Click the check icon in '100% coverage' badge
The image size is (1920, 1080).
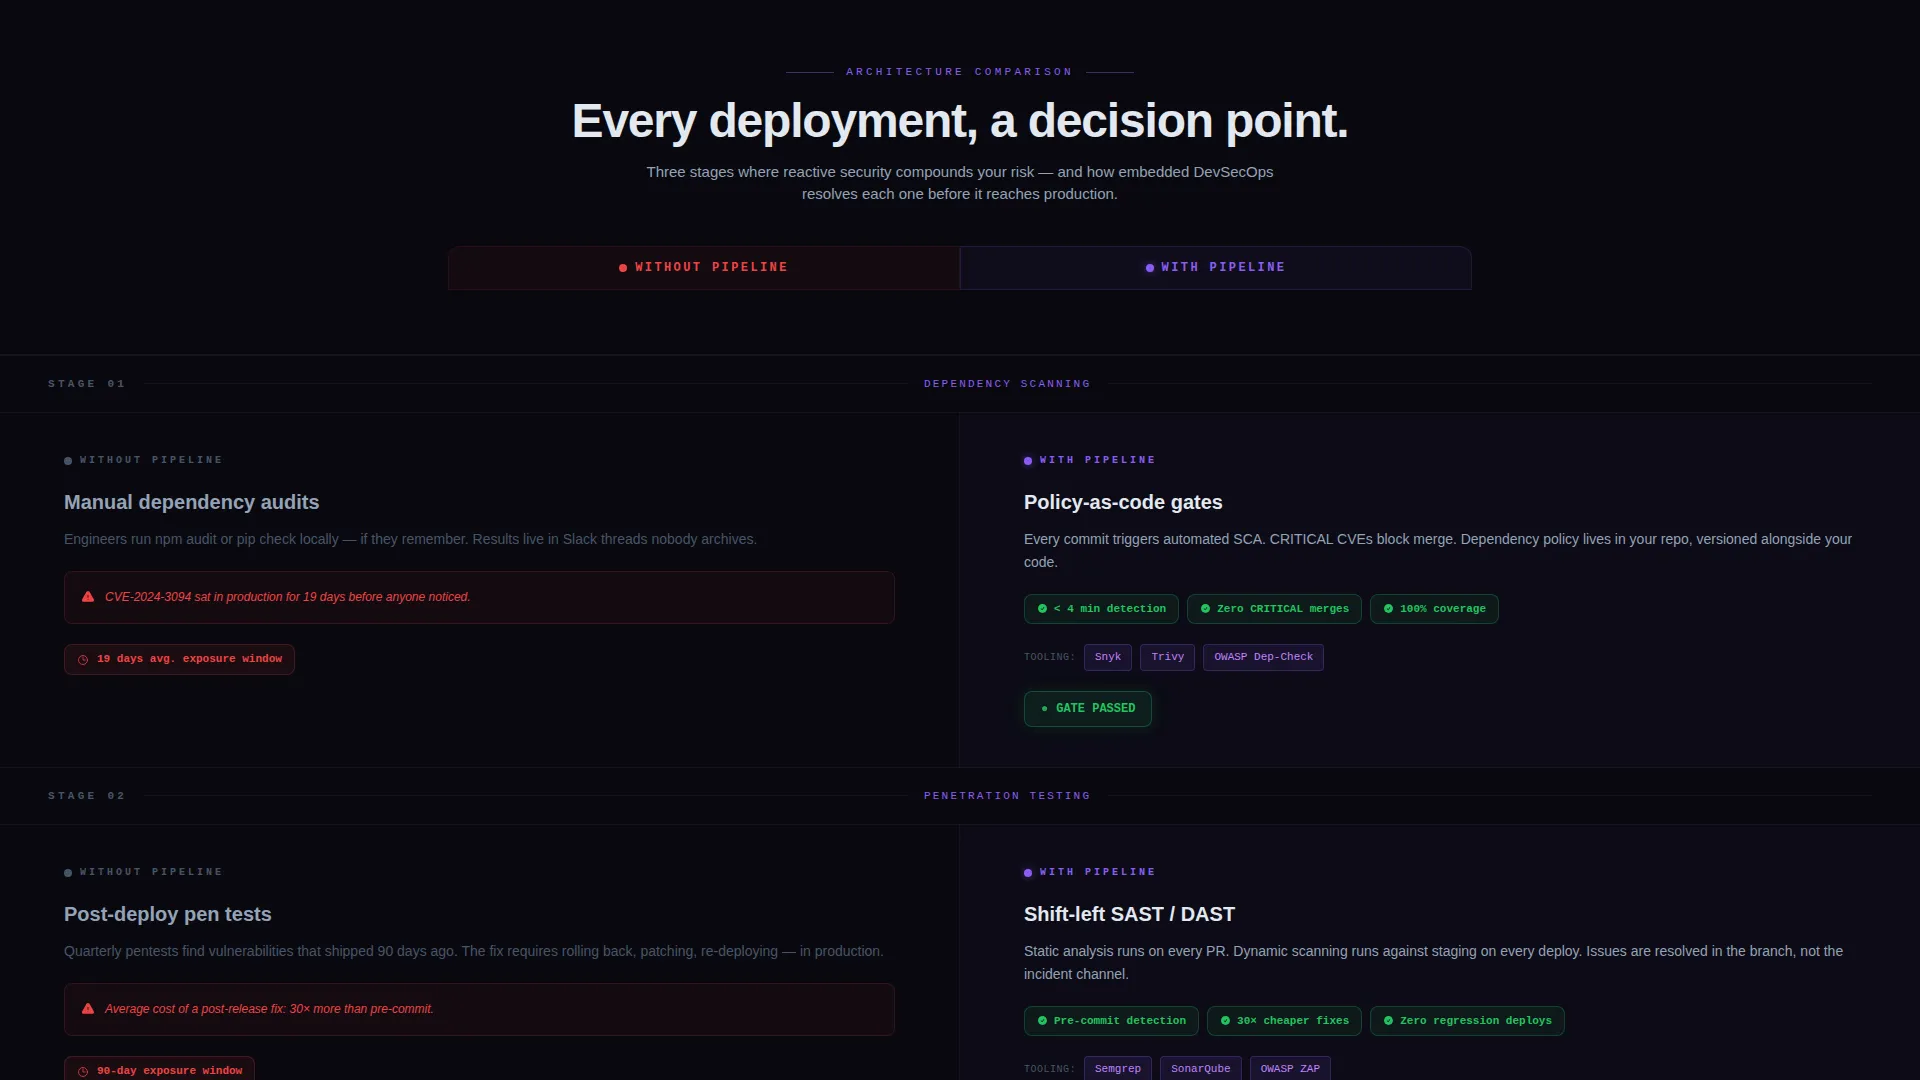coord(1388,609)
